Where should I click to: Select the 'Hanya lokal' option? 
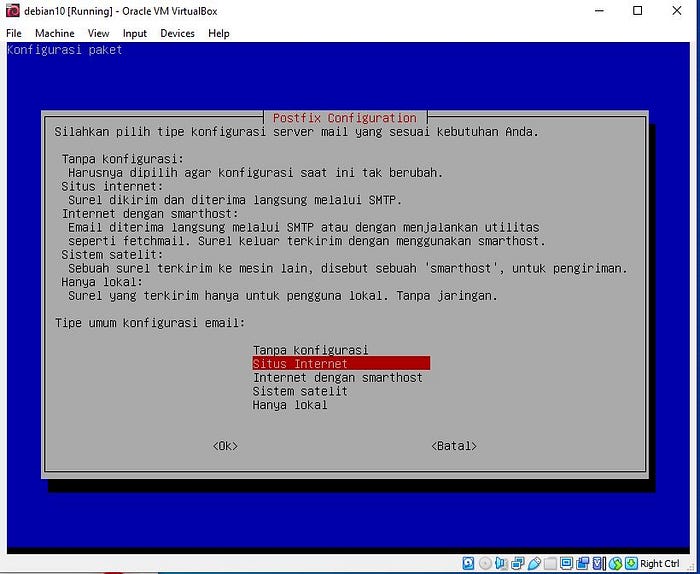[x=290, y=405]
